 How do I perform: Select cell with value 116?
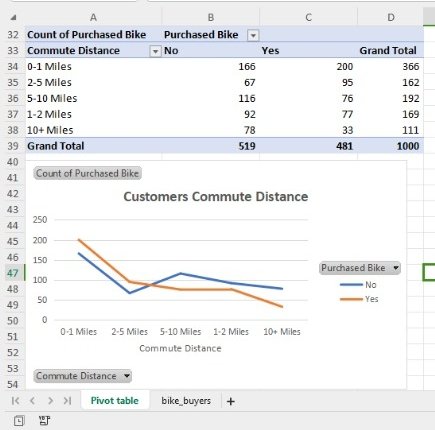[x=211, y=98]
